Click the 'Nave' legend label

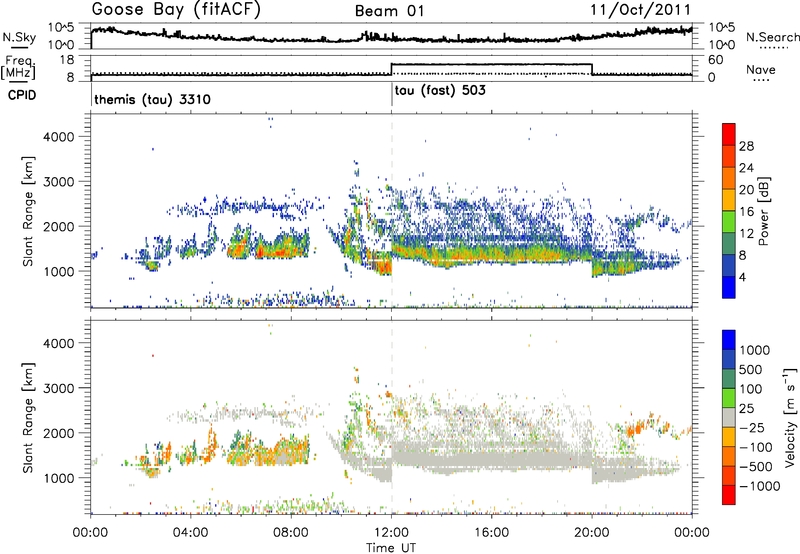tap(760, 69)
